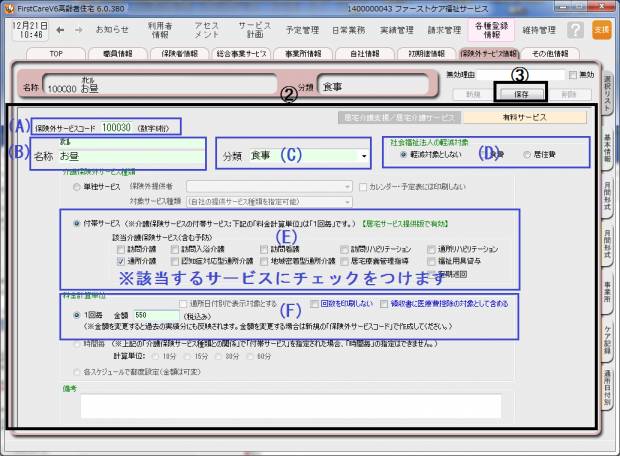The width and height of the screenshot is (620, 456).
Task: Open the お知らせ notifications menu
Action: click(x=112, y=30)
